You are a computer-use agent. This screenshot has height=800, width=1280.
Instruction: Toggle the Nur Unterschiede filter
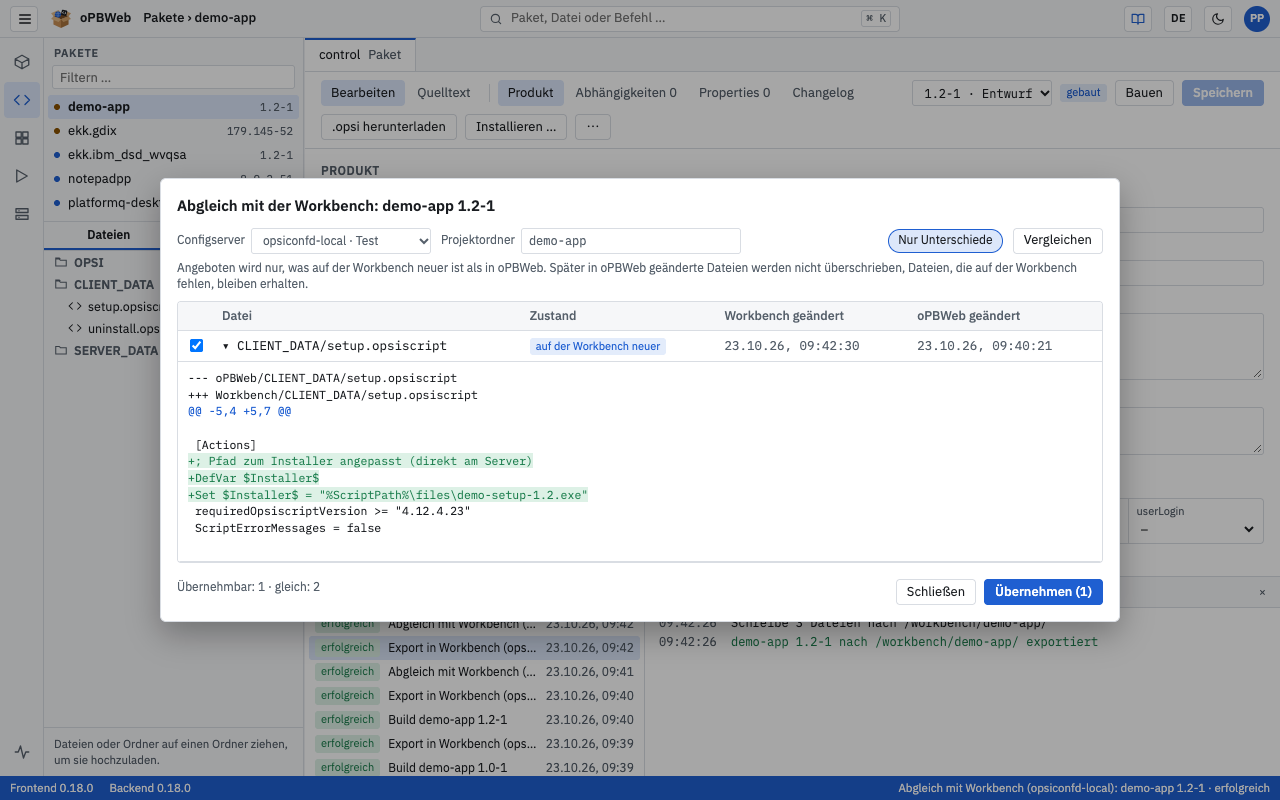(945, 241)
